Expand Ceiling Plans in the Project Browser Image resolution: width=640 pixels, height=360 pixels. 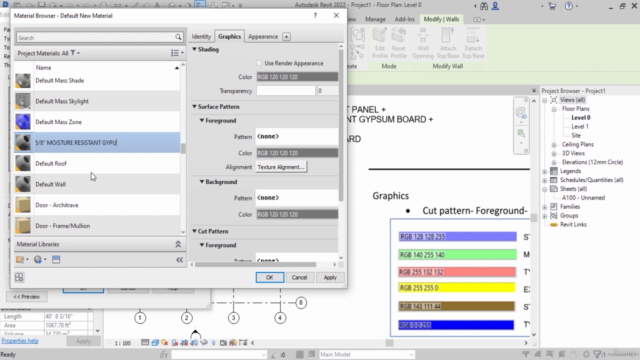pyautogui.click(x=554, y=144)
